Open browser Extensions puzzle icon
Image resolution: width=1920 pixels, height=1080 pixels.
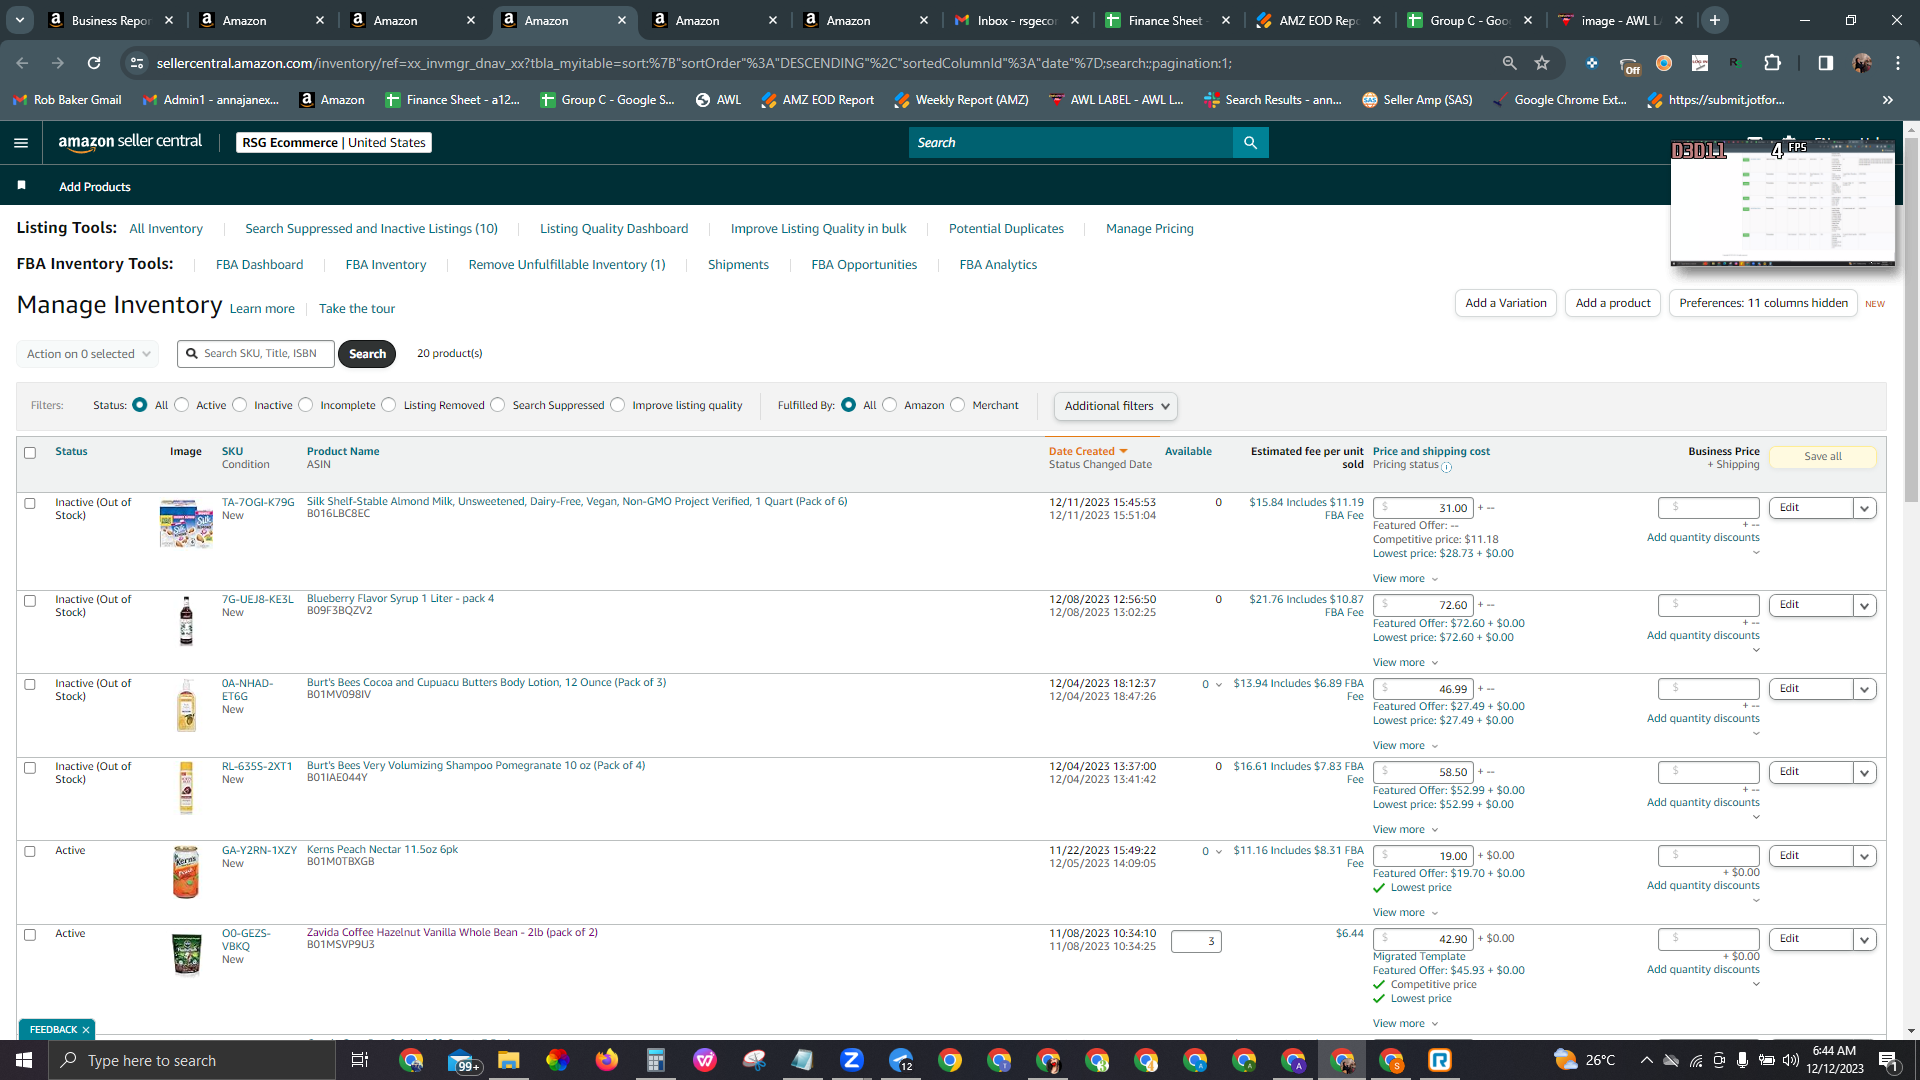(1772, 63)
